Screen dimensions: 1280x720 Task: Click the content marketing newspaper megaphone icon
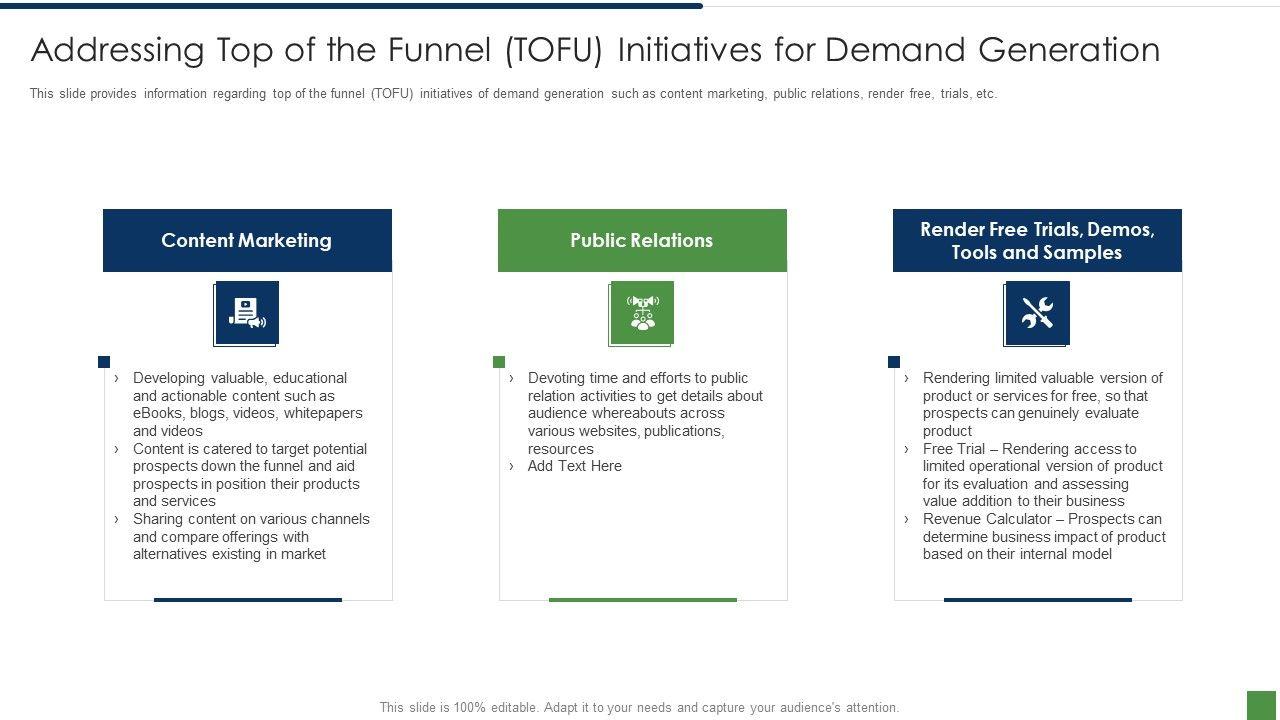(246, 313)
